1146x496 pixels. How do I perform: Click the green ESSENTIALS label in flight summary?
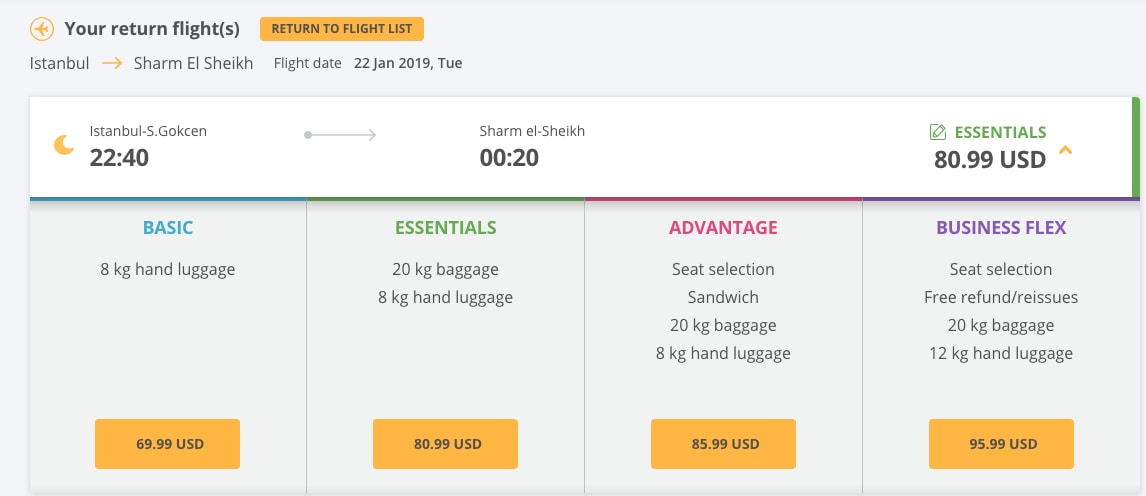coord(1001,132)
